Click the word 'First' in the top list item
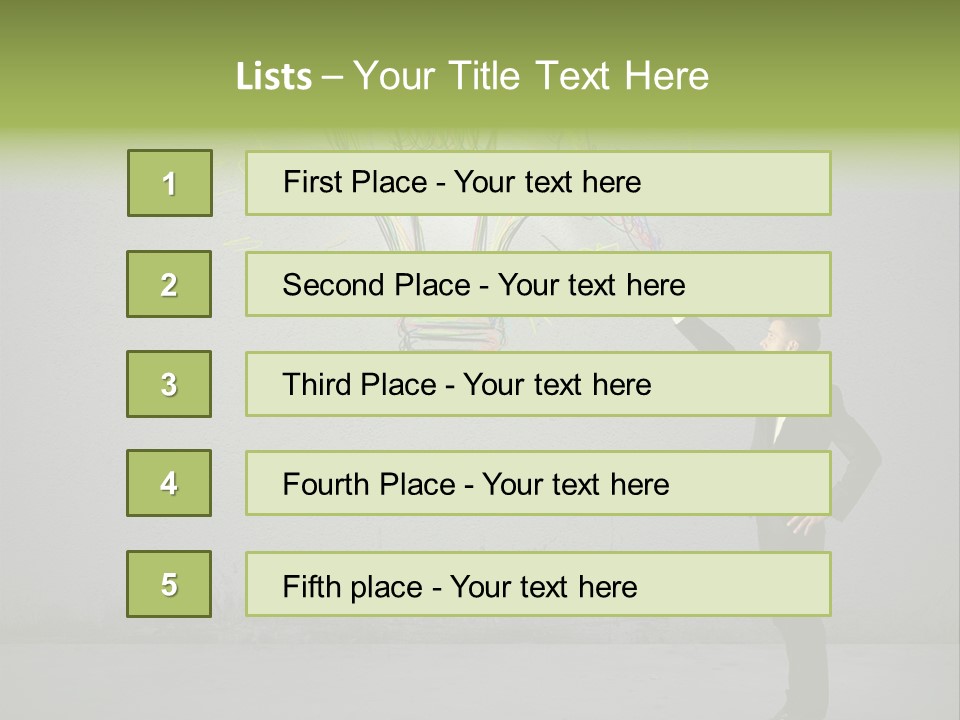960x720 pixels. (x=307, y=182)
